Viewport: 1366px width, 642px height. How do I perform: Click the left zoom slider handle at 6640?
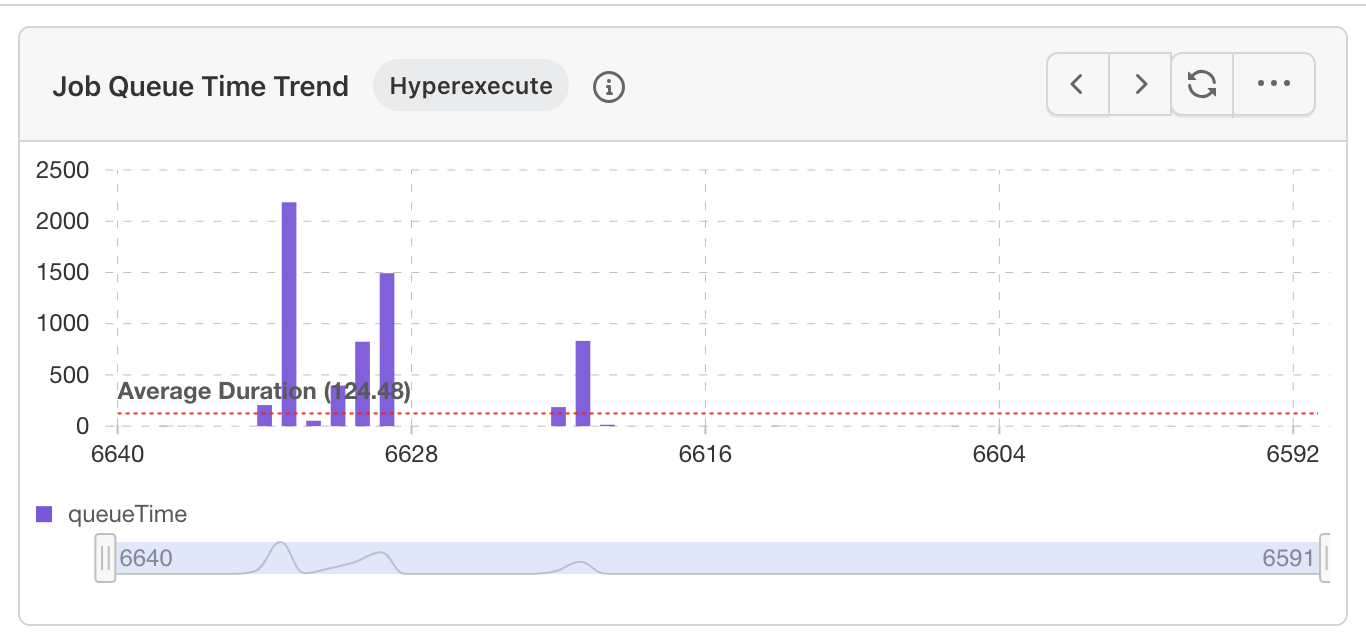click(105, 557)
